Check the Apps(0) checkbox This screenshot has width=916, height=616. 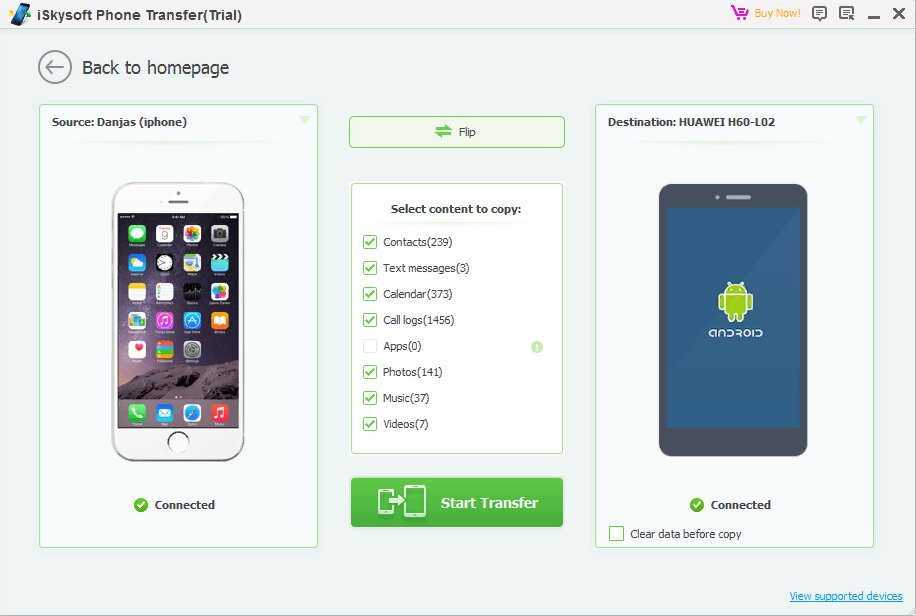tap(370, 346)
